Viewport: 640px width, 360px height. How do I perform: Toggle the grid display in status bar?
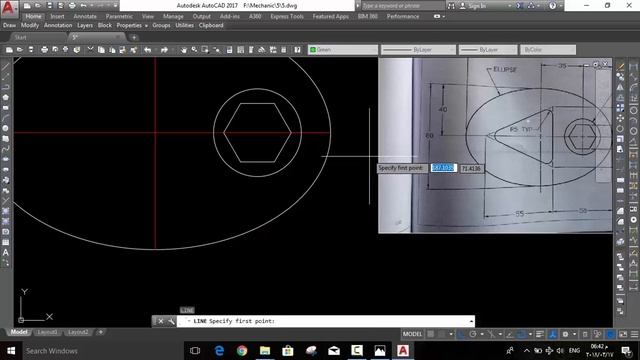click(x=431, y=334)
